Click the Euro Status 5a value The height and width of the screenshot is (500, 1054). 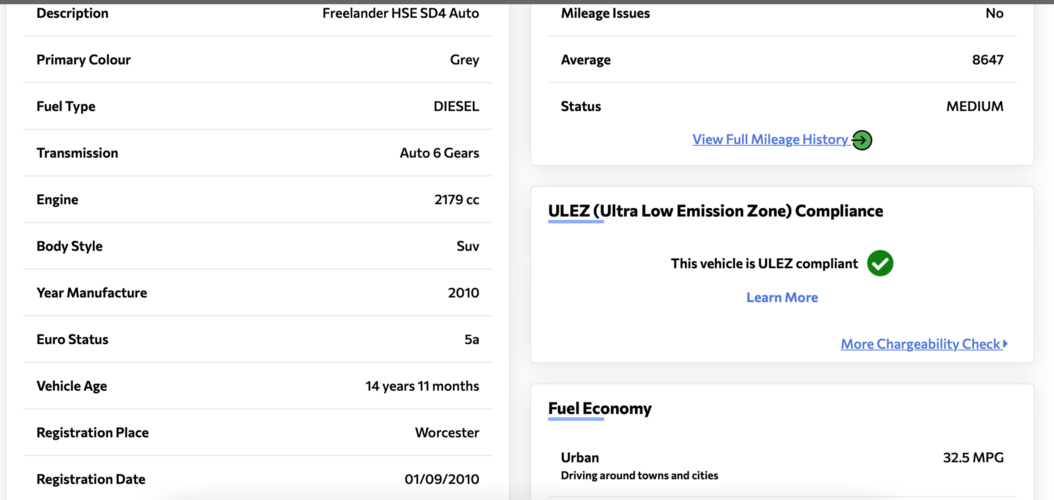tap(472, 339)
